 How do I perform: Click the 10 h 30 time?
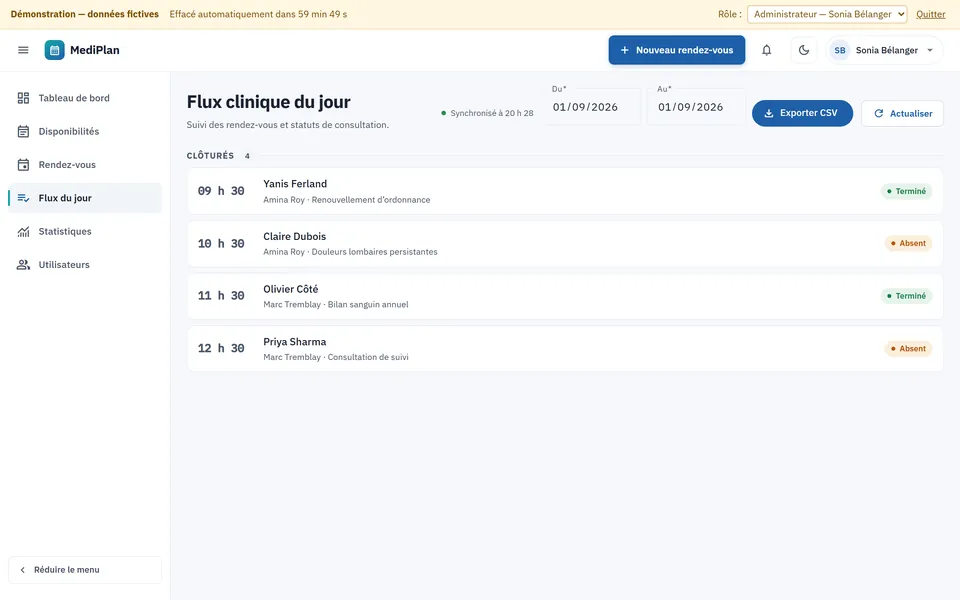221,244
